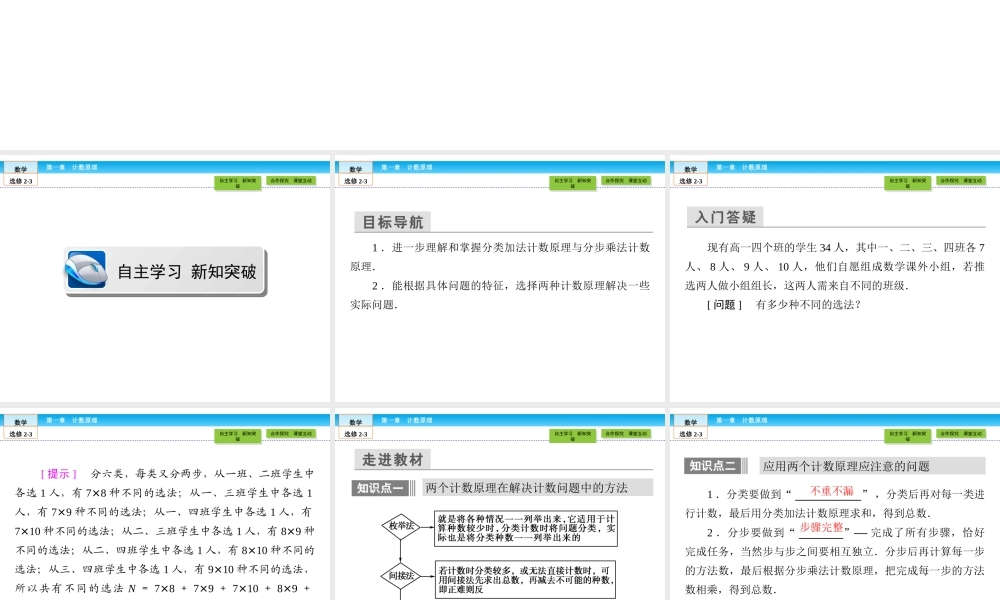
Task: Expand the 自主学习 新知突破 green tab
Action: point(237,182)
